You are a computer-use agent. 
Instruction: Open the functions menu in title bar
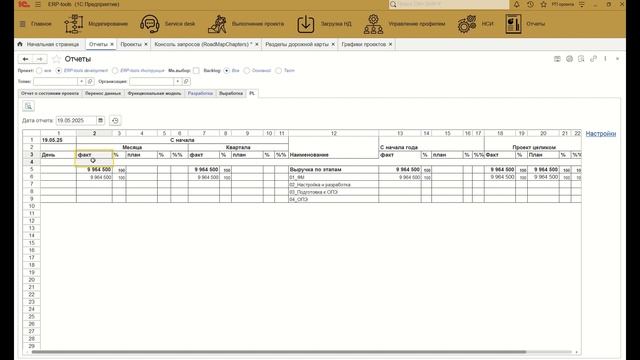pos(38,4)
